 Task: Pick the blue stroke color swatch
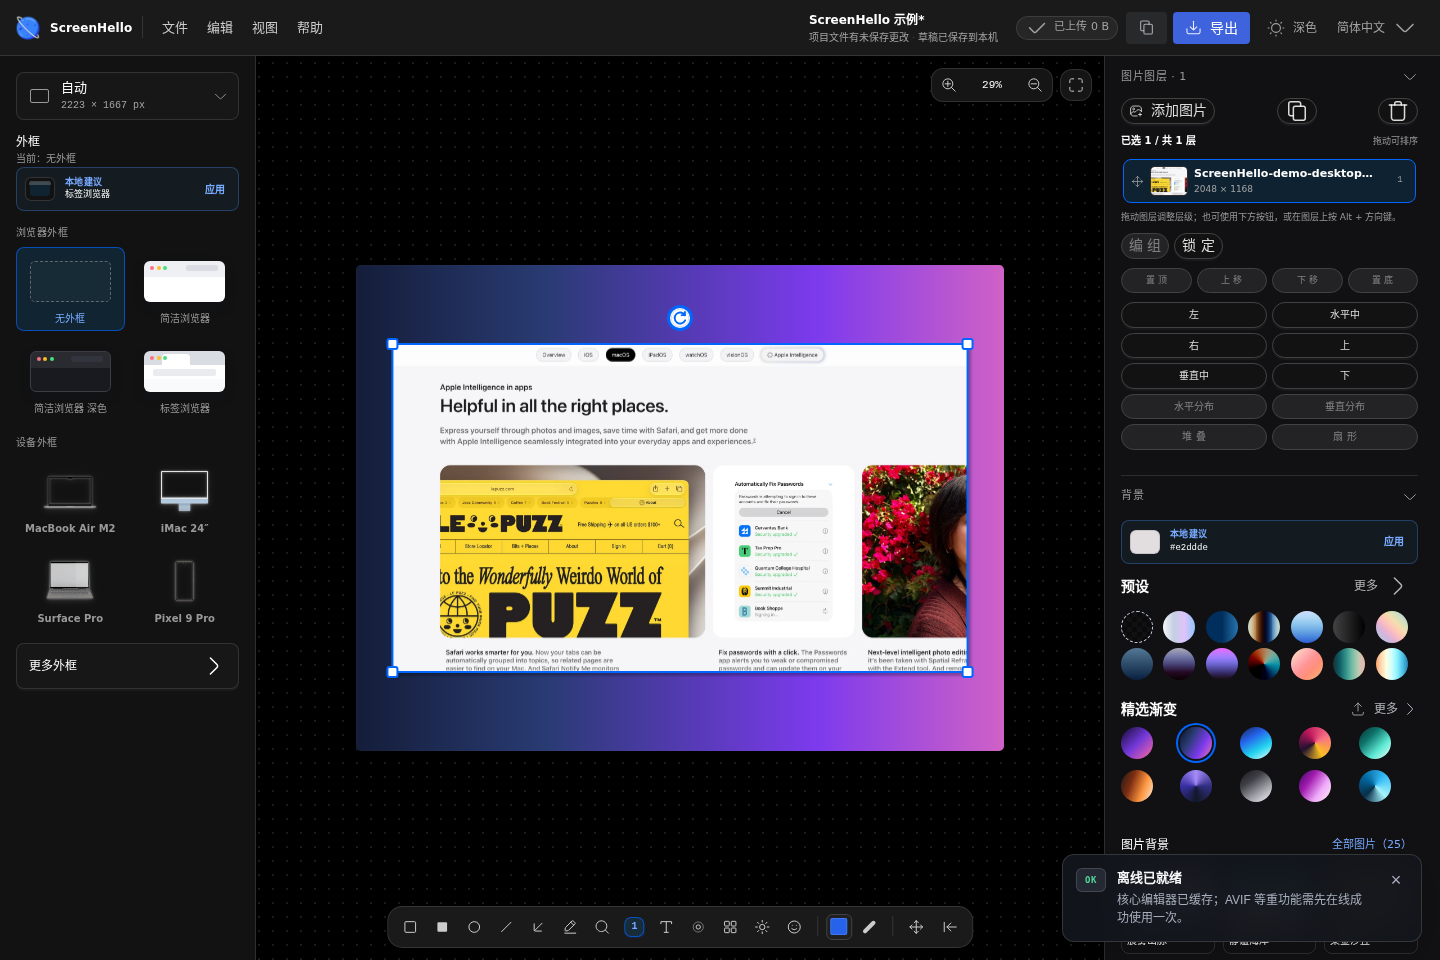[839, 927]
